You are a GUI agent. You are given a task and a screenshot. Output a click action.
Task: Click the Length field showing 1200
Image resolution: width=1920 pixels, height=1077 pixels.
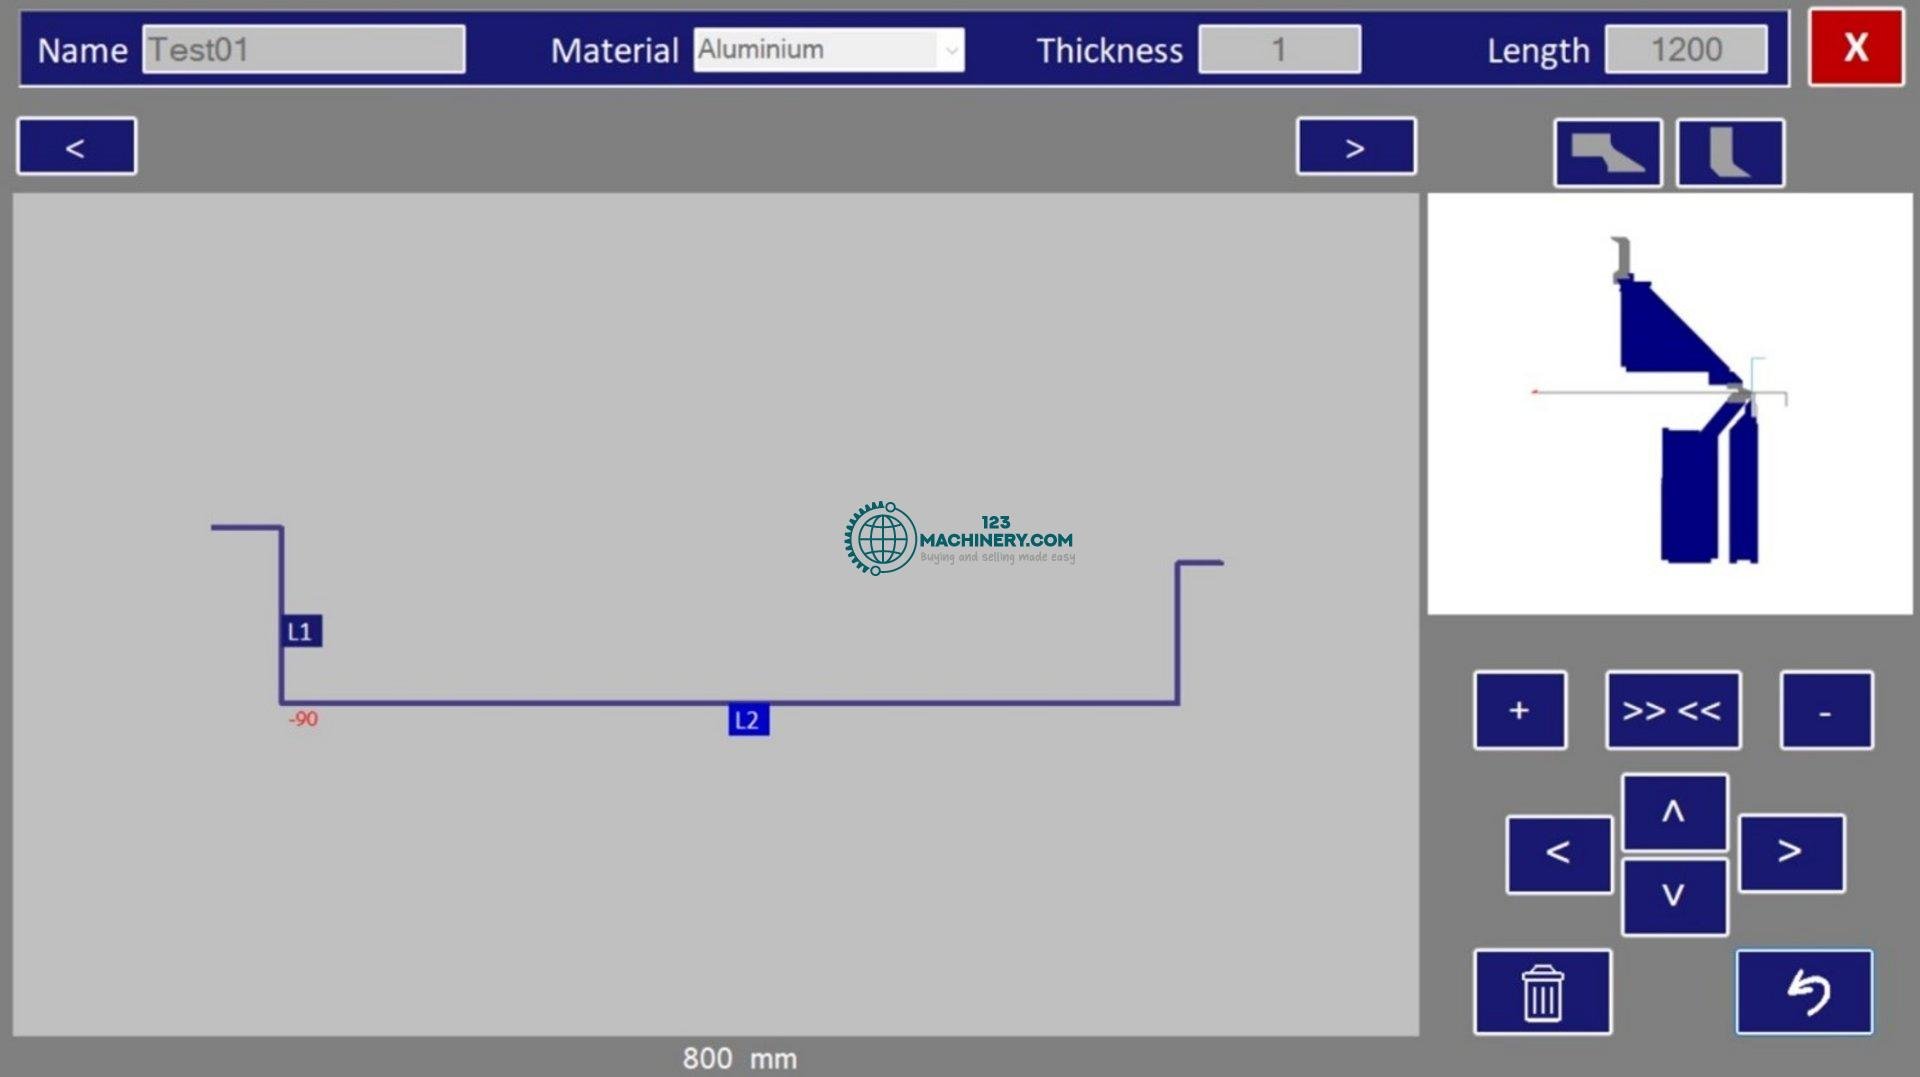(x=1685, y=50)
